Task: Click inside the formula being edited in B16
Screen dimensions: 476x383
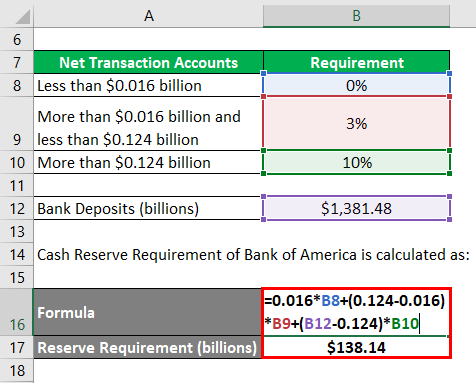Action: (356, 312)
